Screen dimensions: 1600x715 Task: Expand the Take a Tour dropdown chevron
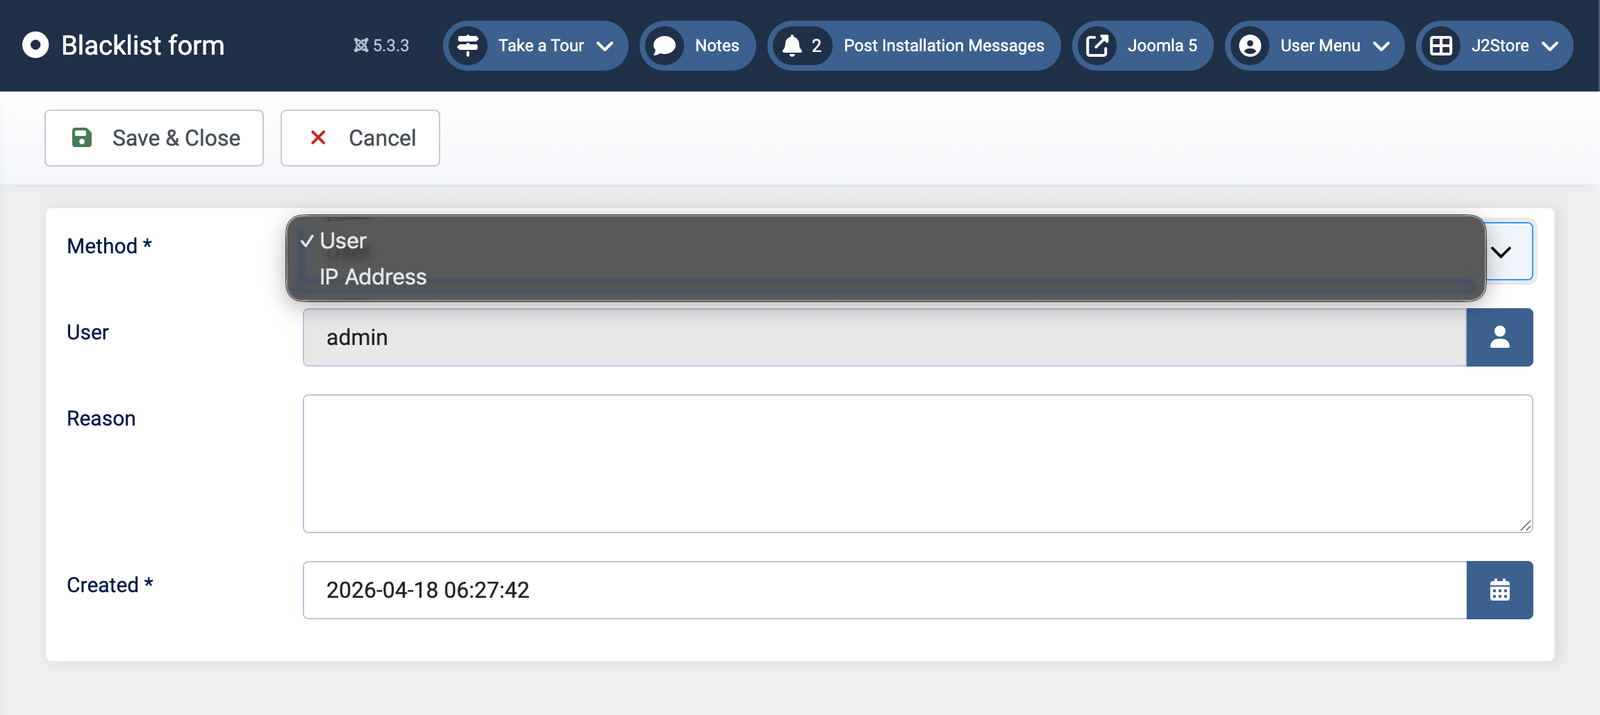click(605, 46)
